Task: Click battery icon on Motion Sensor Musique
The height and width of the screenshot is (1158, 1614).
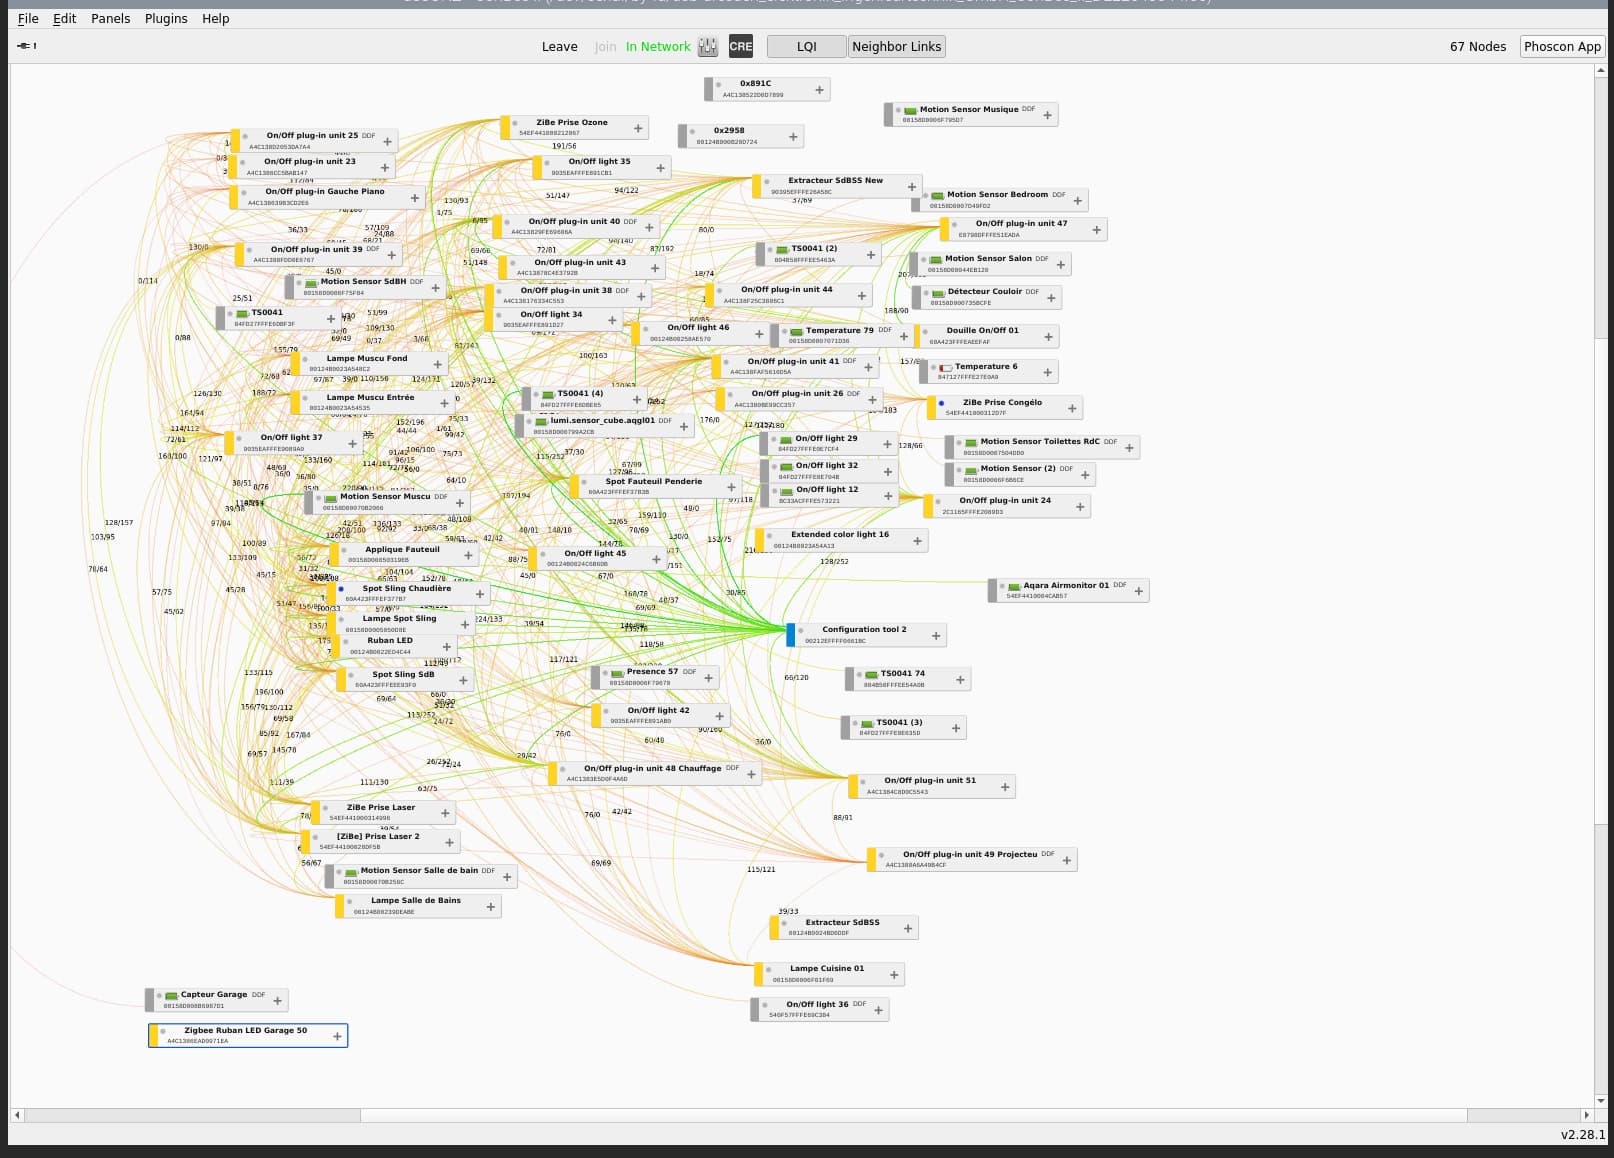Action: click(911, 110)
